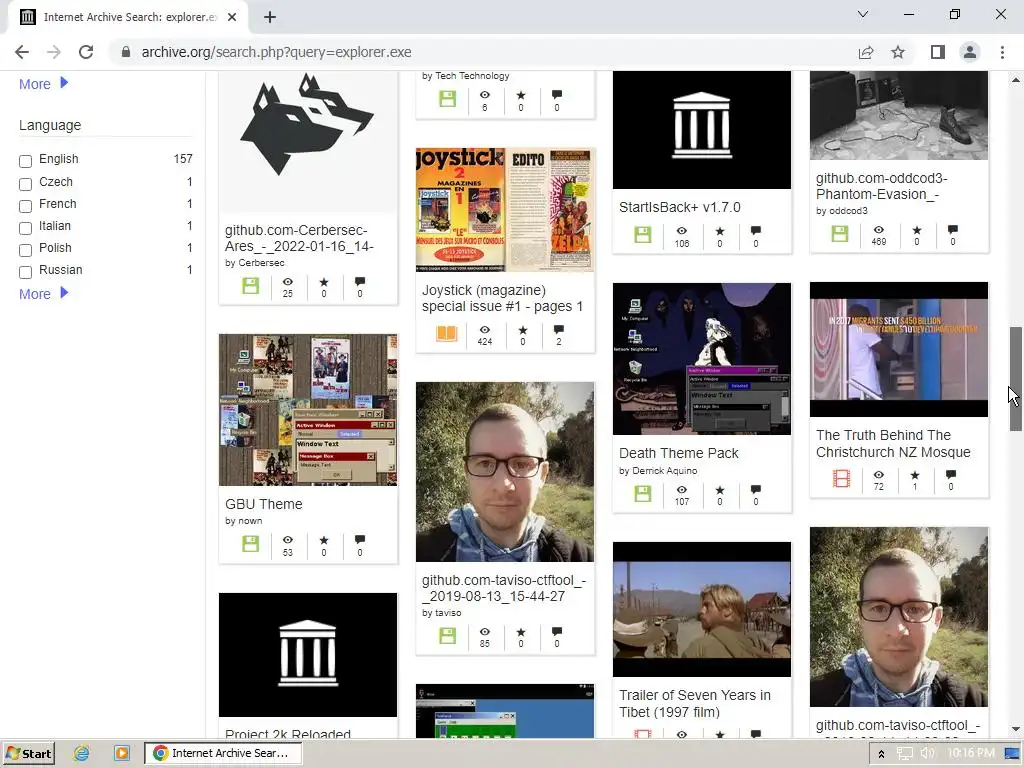Open github.com-taviso-ctftool 2019-08-13 link
Image resolution: width=1024 pixels, height=768 pixels.
coord(504,588)
